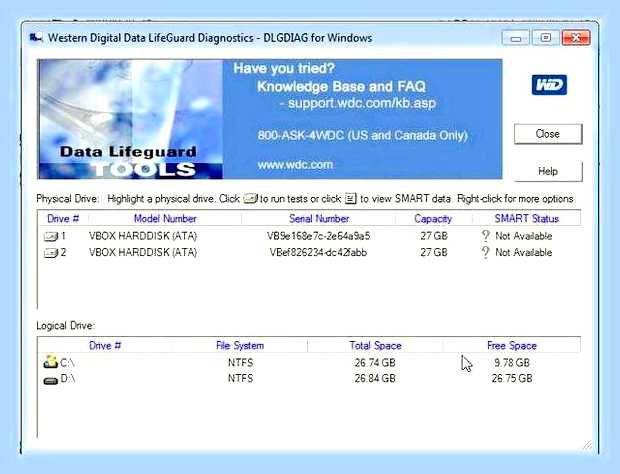This screenshot has height=474, width=620.
Task: Click the run tests icon in instructions
Action: pos(251,198)
